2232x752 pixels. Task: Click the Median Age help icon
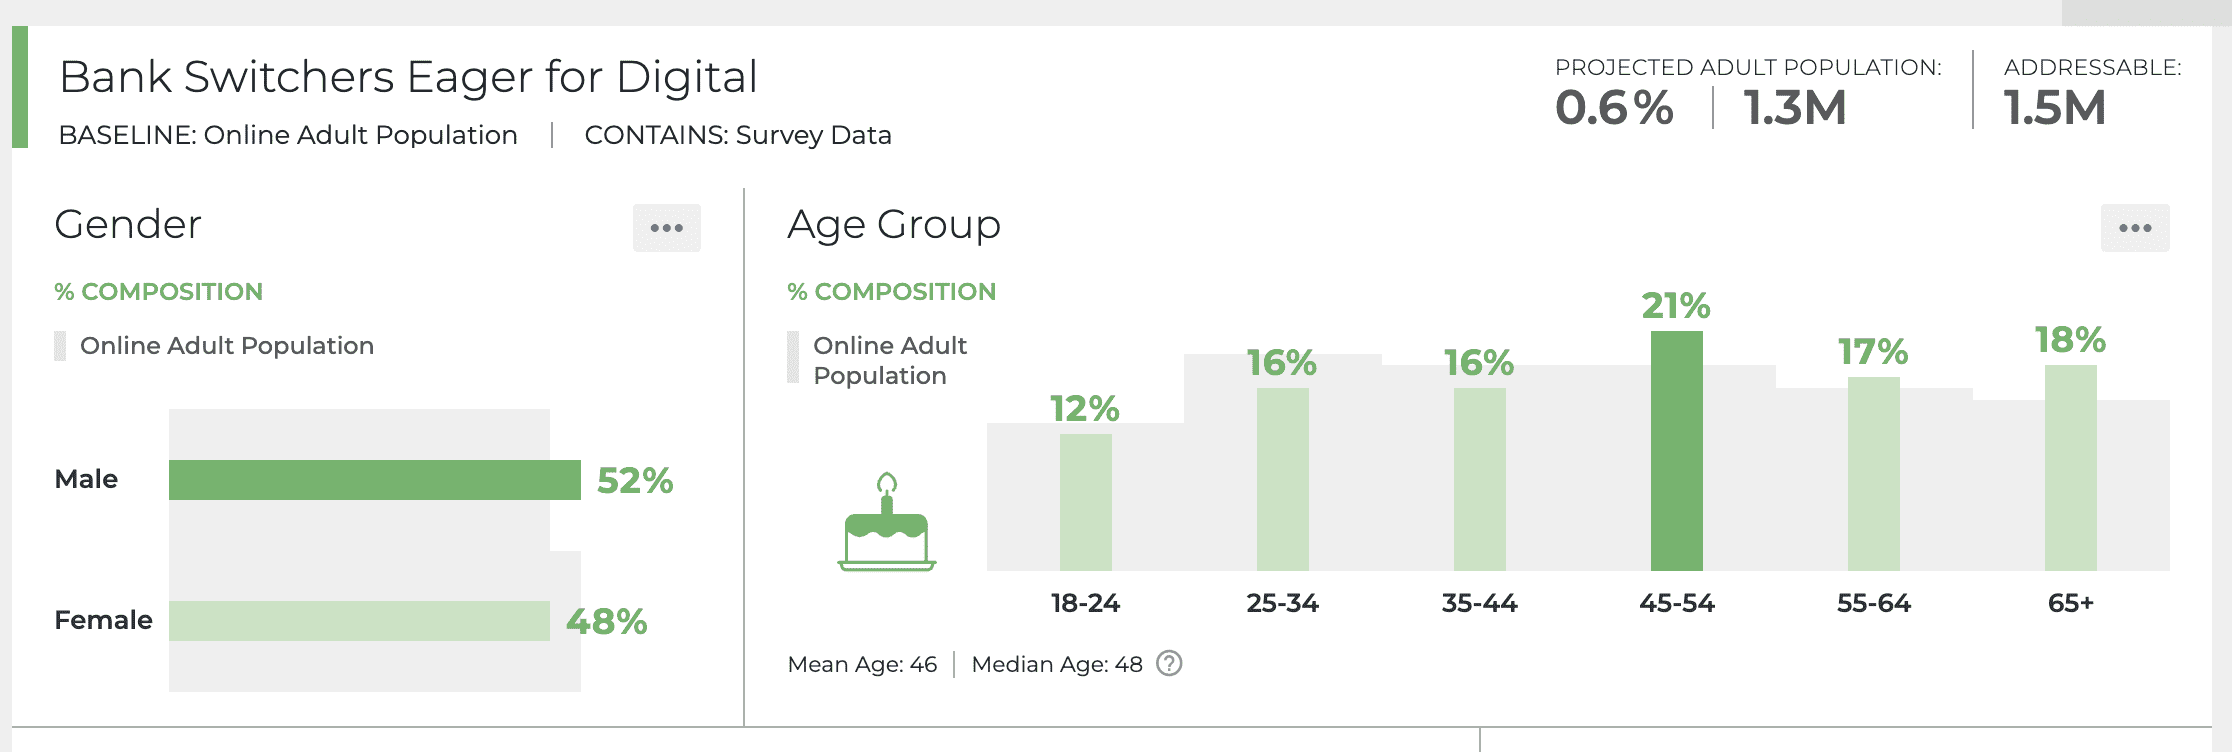1168,664
